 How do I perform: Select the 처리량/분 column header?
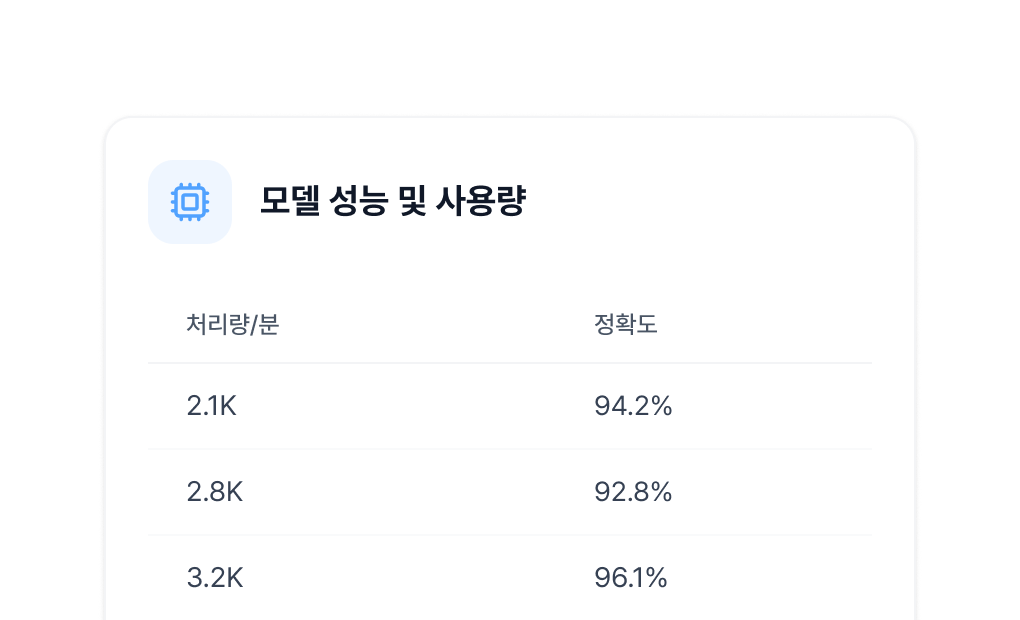click(x=232, y=325)
